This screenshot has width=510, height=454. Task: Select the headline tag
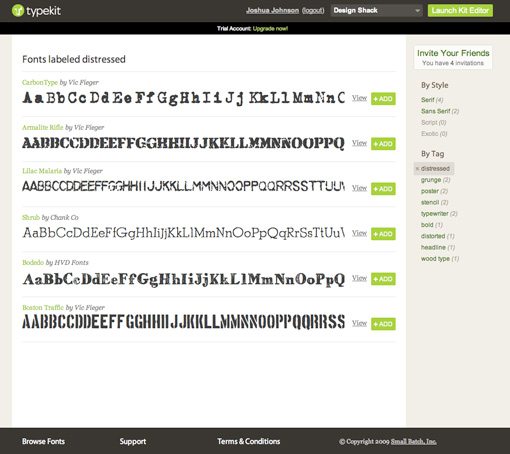pyautogui.click(x=433, y=247)
